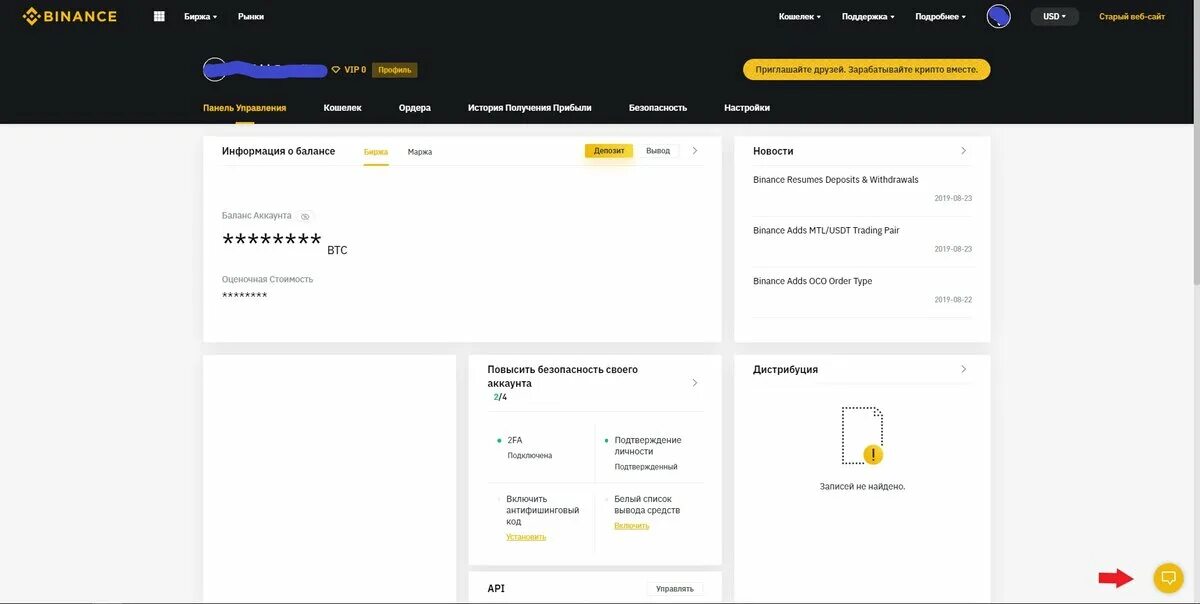
Task: Open the account security chevron arrow
Action: coord(695,383)
